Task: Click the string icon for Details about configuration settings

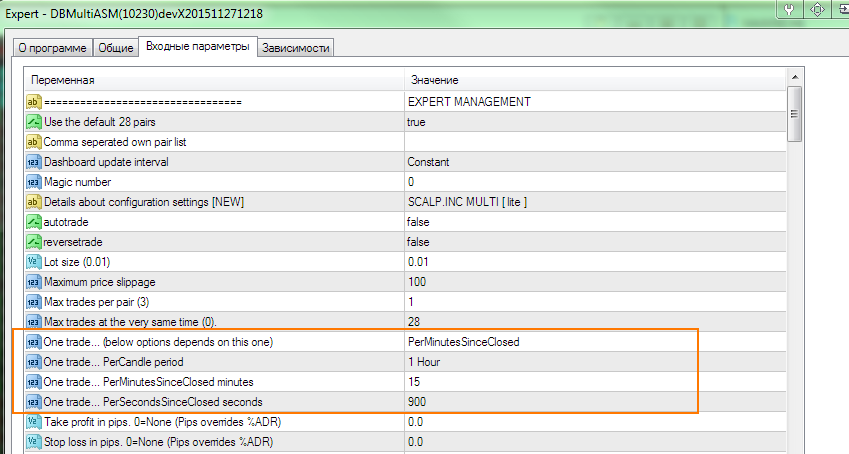Action: pyautogui.click(x=34, y=202)
